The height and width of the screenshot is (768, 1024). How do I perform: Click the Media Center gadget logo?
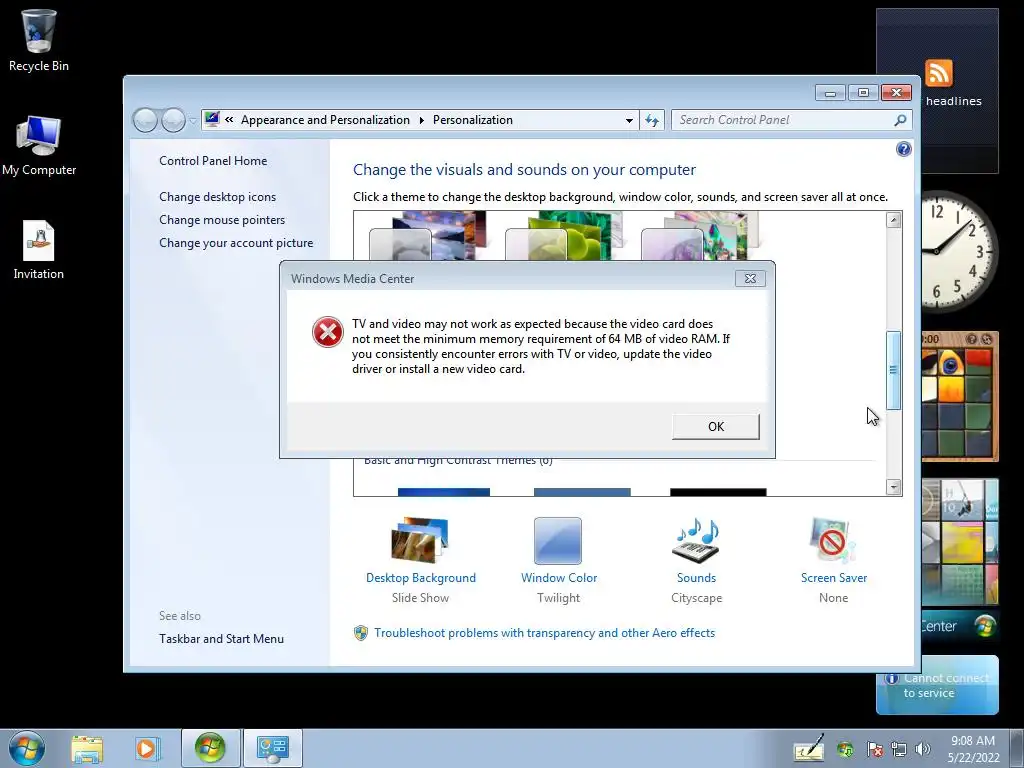[985, 626]
